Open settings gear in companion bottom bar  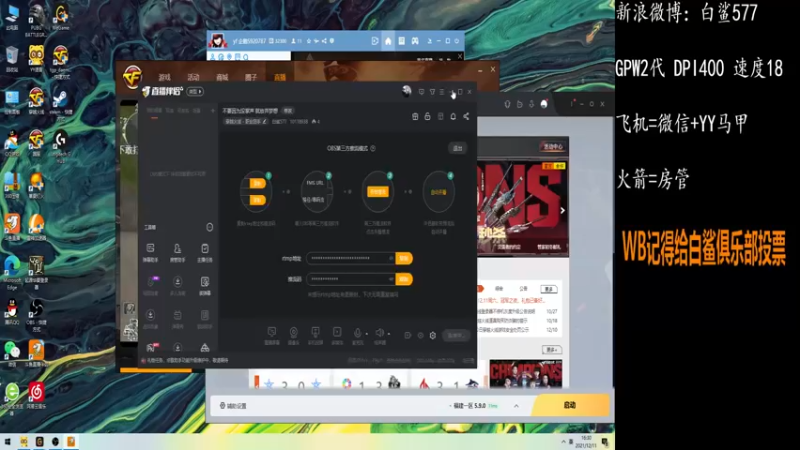click(433, 335)
